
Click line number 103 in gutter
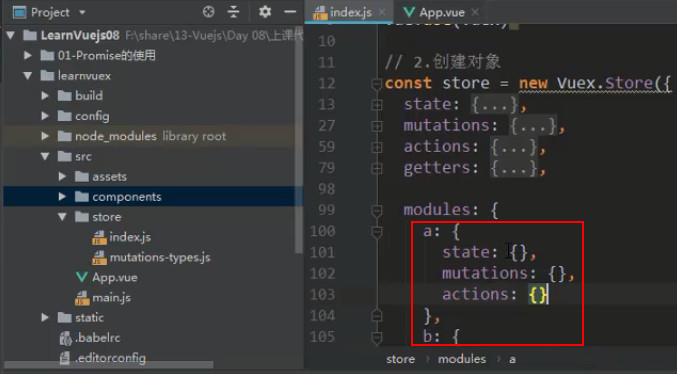tap(322, 295)
